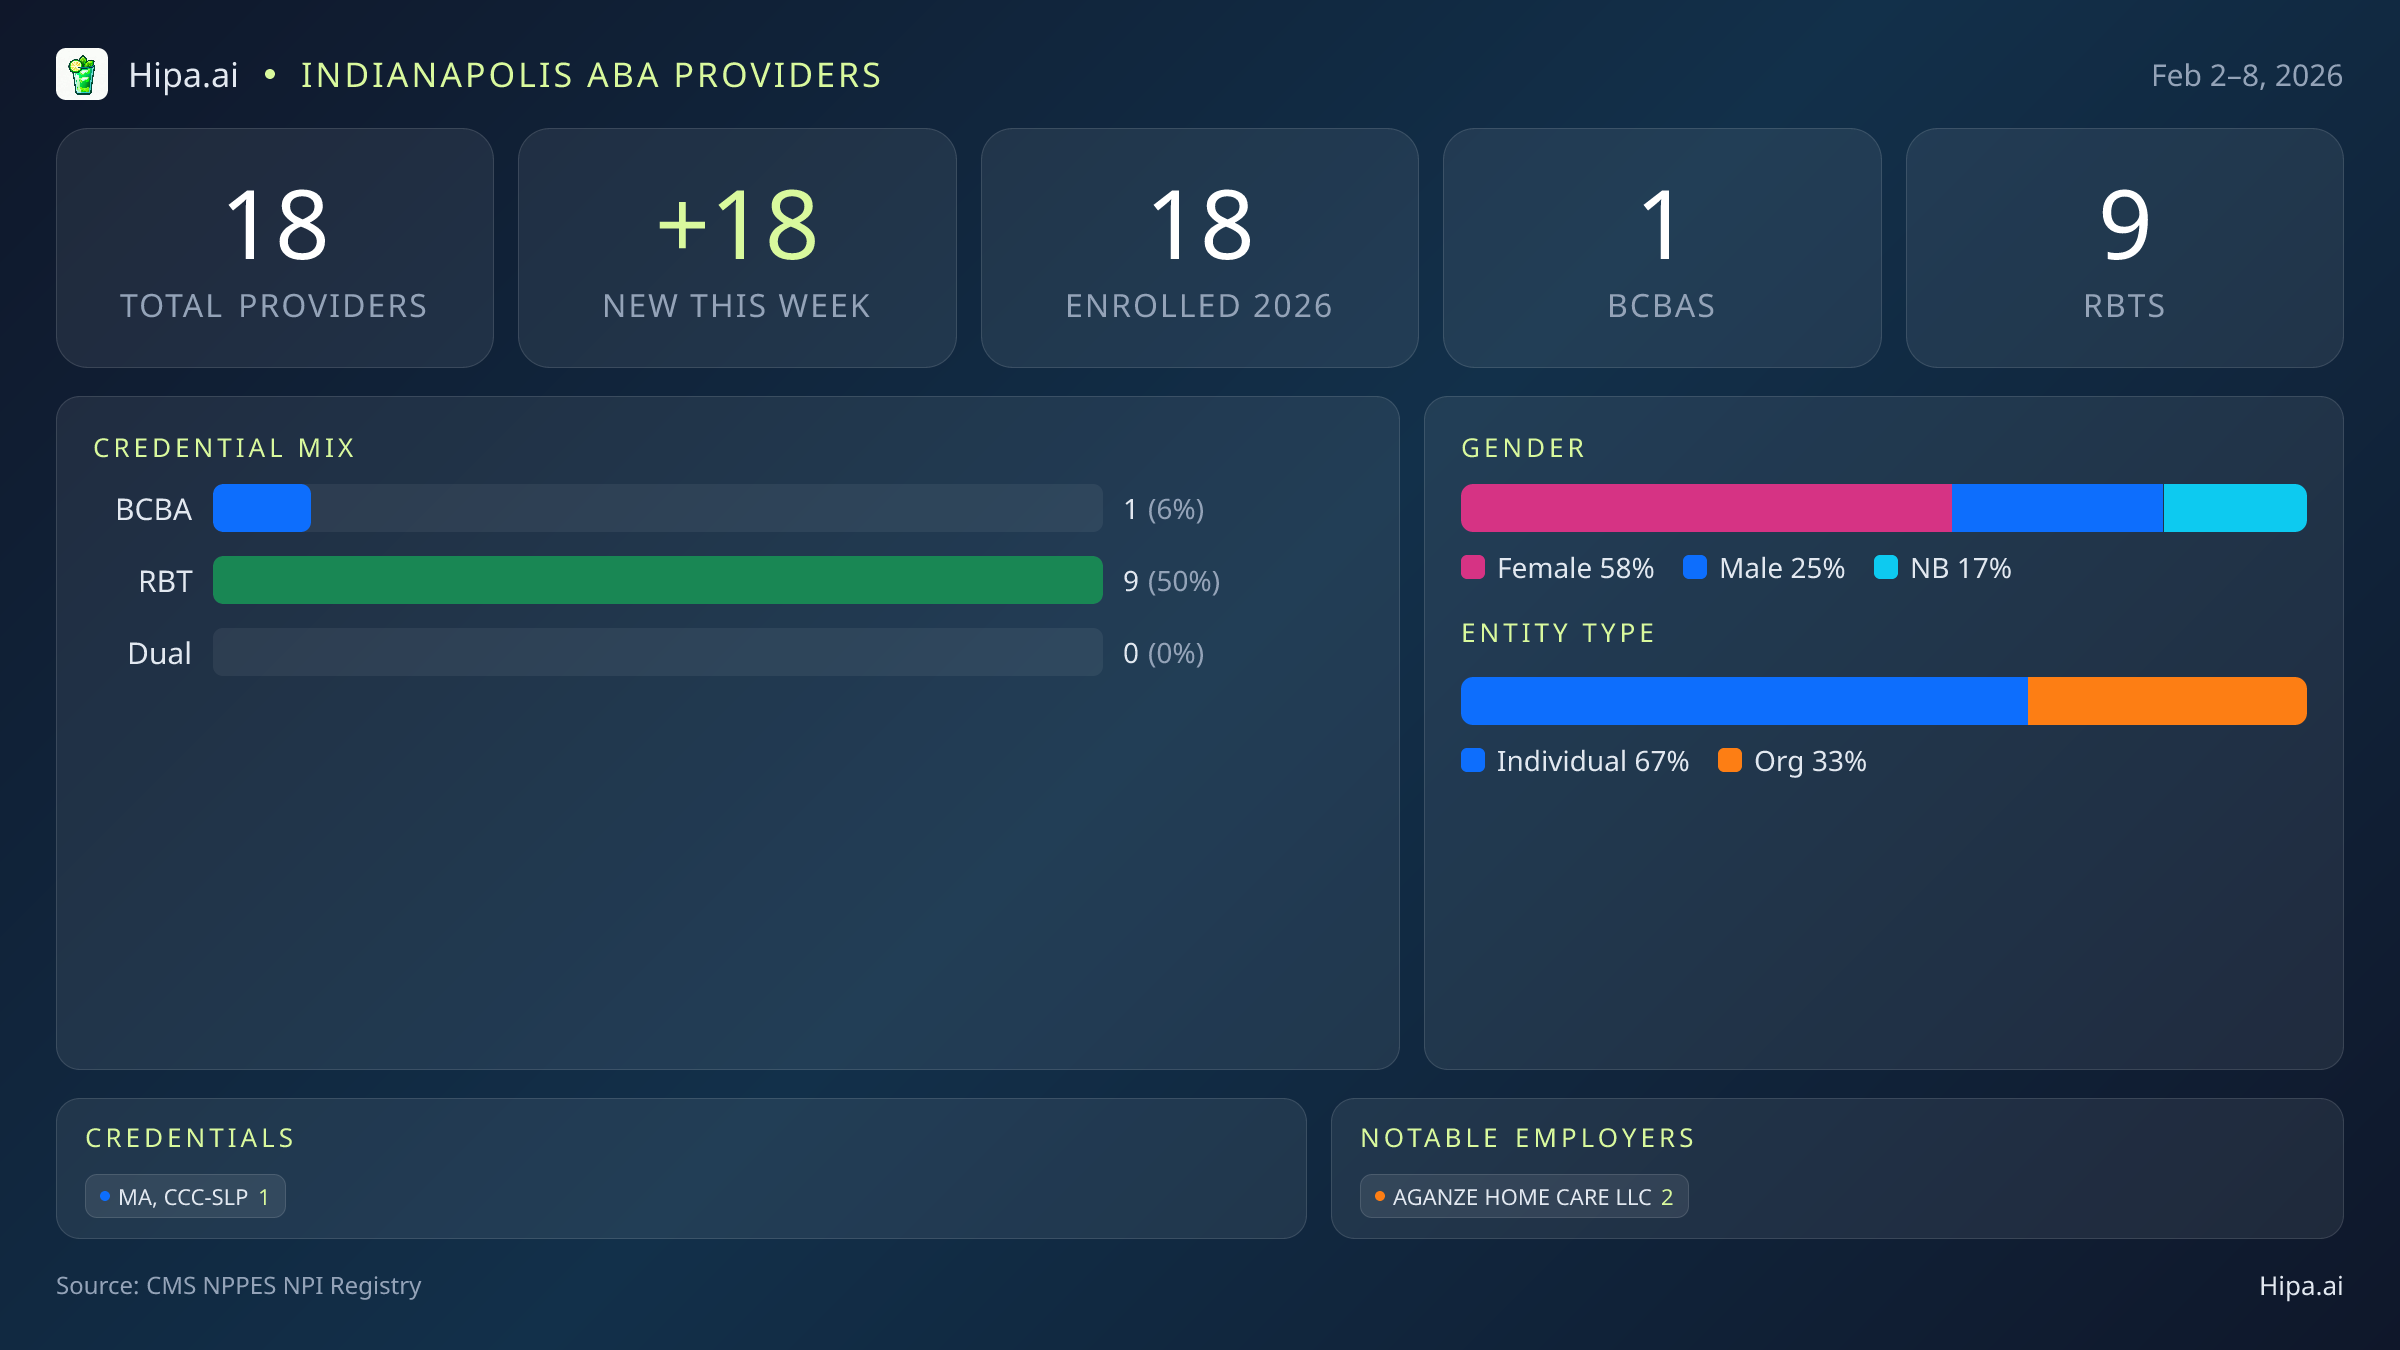Click the orange dot on AGANZE HOME CARE chip
Screen dimensions: 2400x1350
pyautogui.click(x=1378, y=1195)
